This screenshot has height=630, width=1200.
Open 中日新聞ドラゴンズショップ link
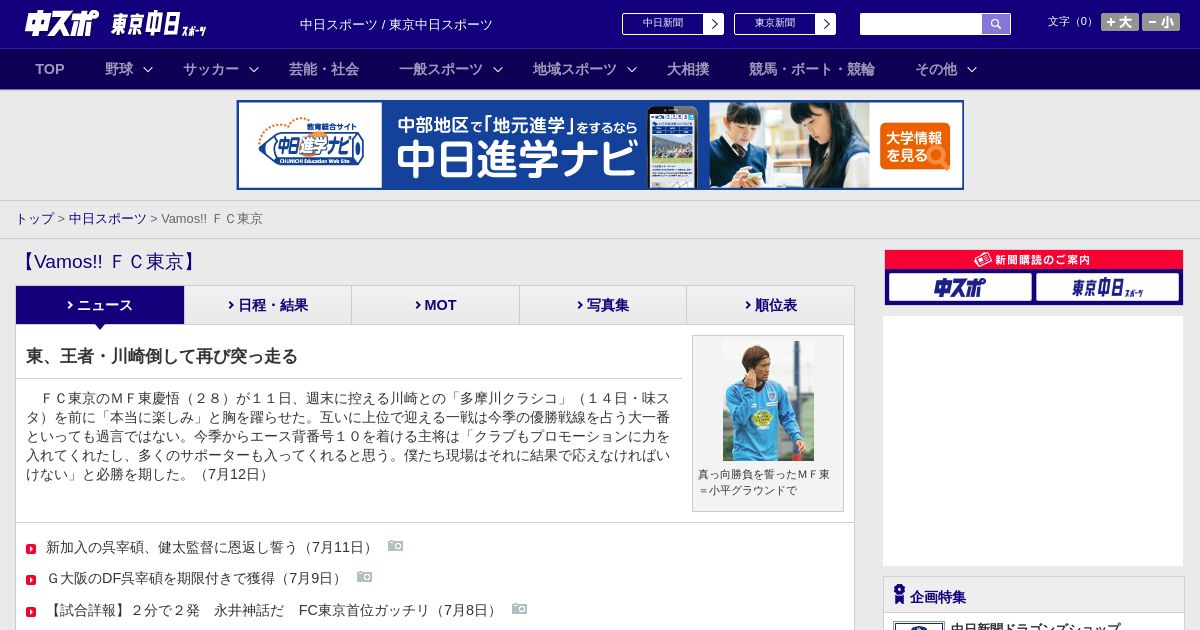click(x=1035, y=626)
